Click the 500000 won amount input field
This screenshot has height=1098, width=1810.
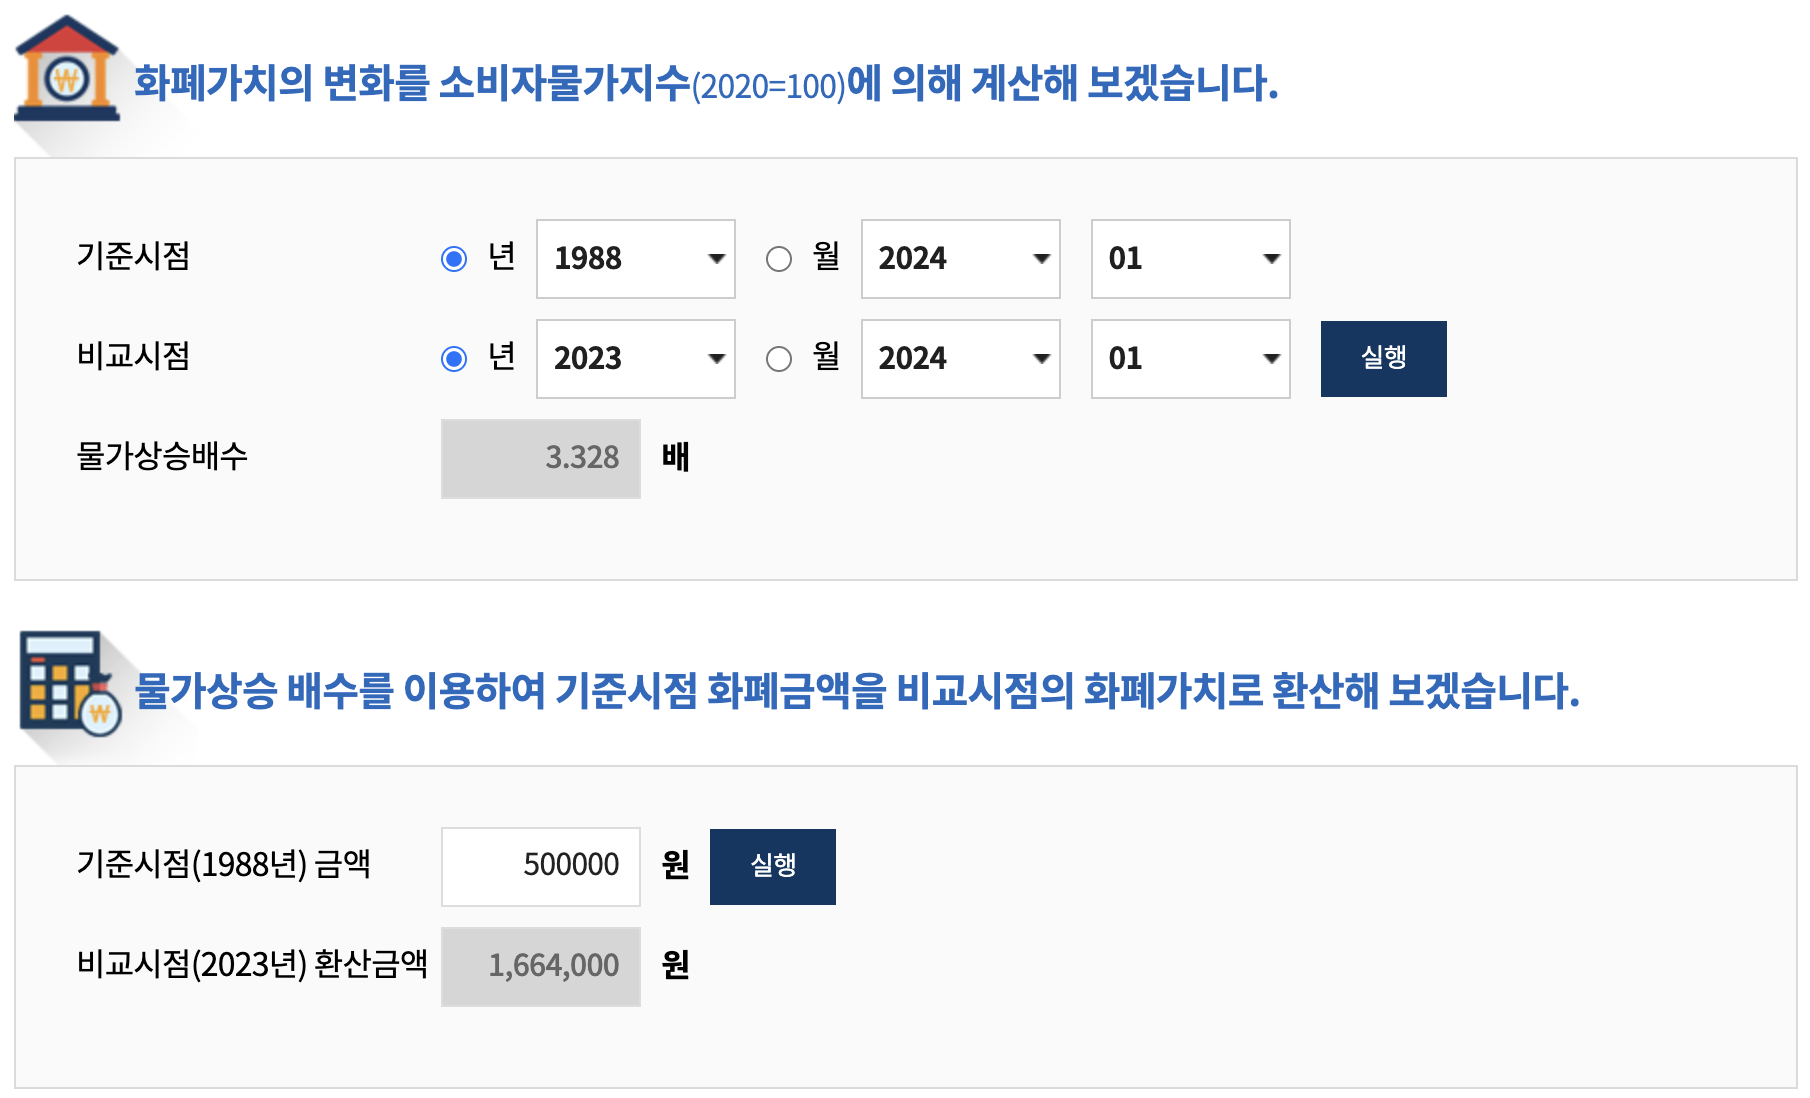540,866
